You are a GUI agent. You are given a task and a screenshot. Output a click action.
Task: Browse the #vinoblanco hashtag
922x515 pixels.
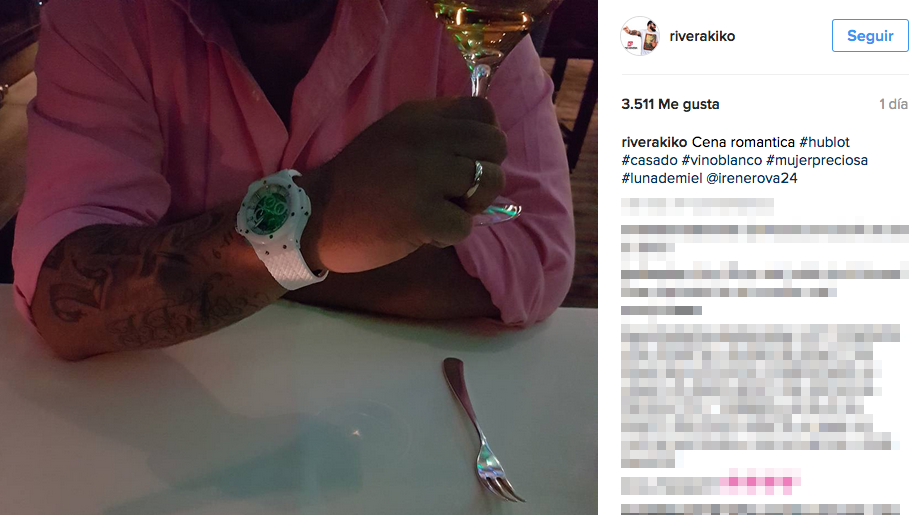[x=721, y=160]
